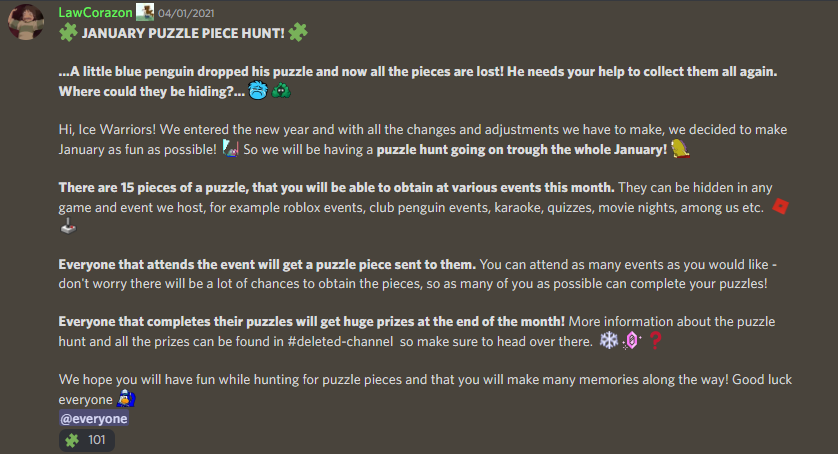Click the yellow emoji after 'whole January!'
The width and height of the screenshot is (838, 454).
pyautogui.click(x=680, y=149)
